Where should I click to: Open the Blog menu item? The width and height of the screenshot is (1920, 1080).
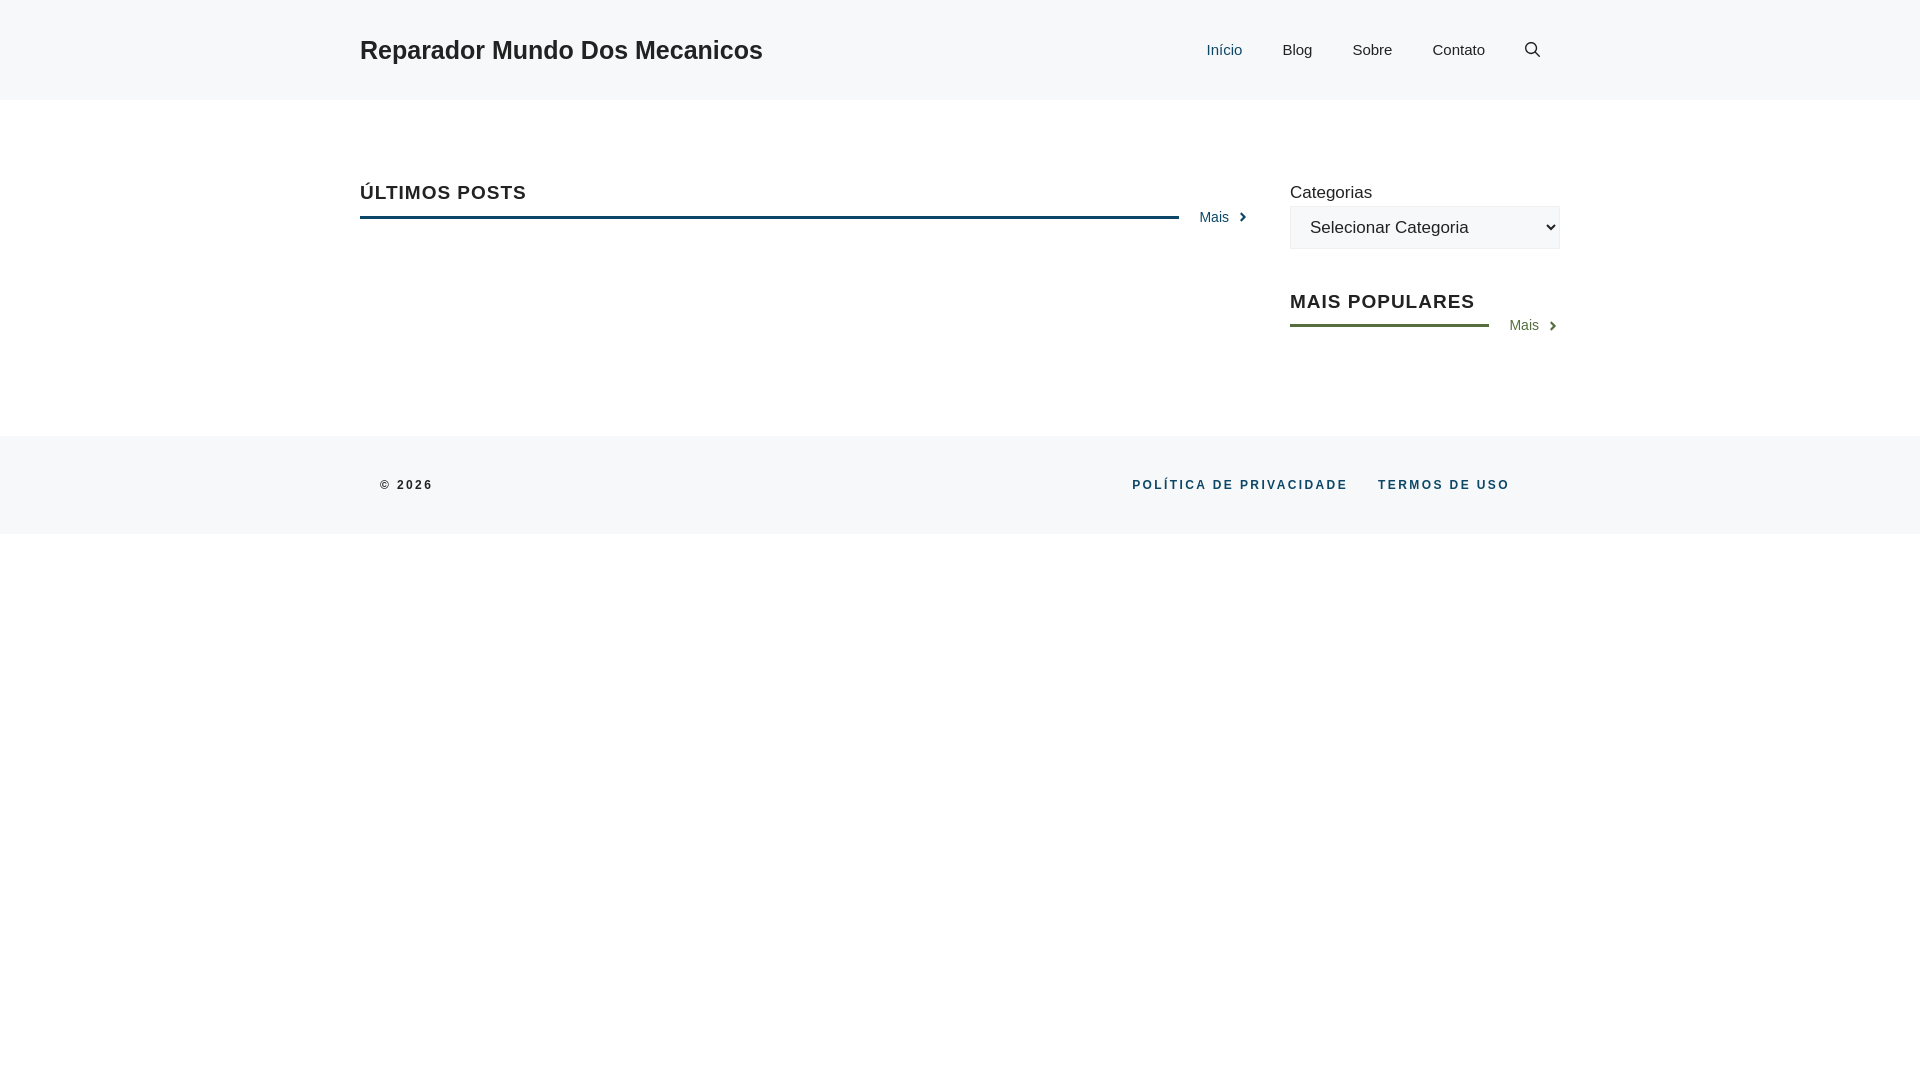(1297, 50)
